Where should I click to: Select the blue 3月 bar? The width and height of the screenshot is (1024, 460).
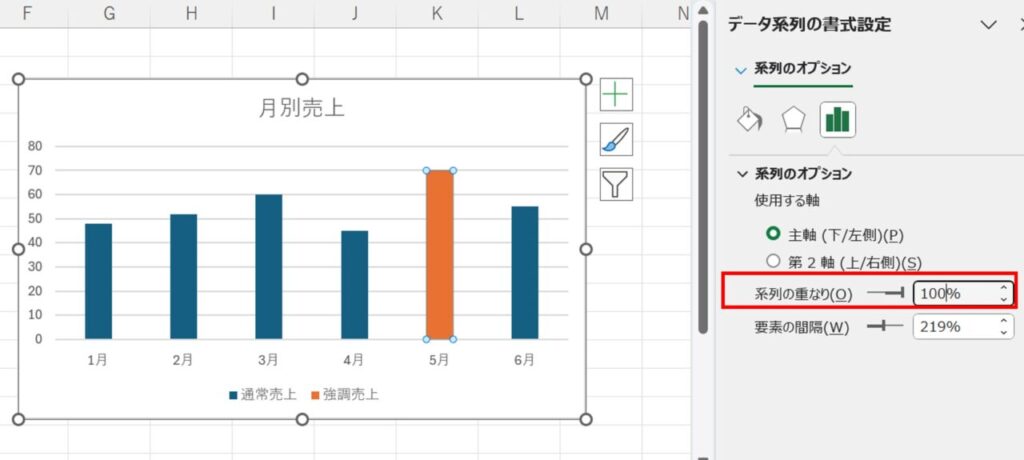(x=268, y=267)
